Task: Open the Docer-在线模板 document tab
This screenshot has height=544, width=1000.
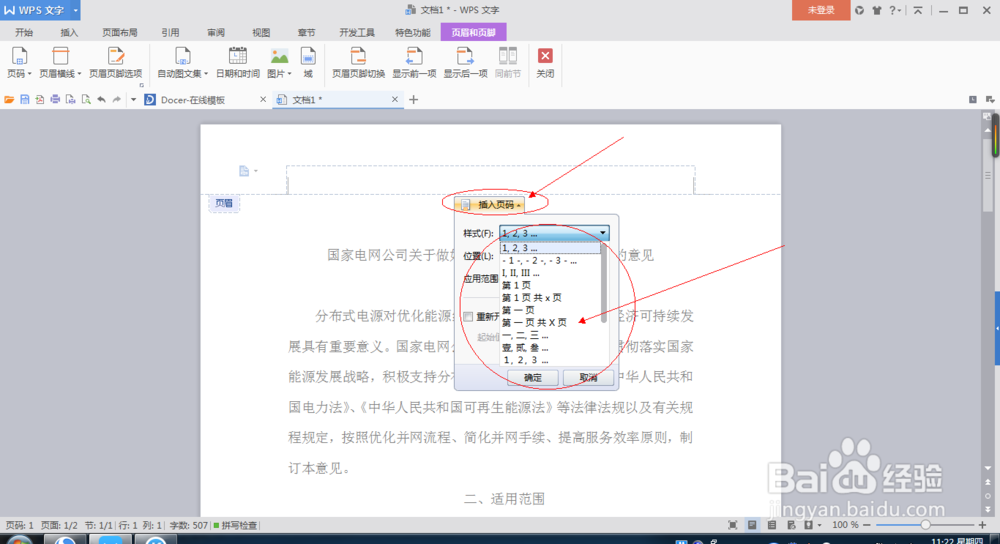Action: point(193,100)
